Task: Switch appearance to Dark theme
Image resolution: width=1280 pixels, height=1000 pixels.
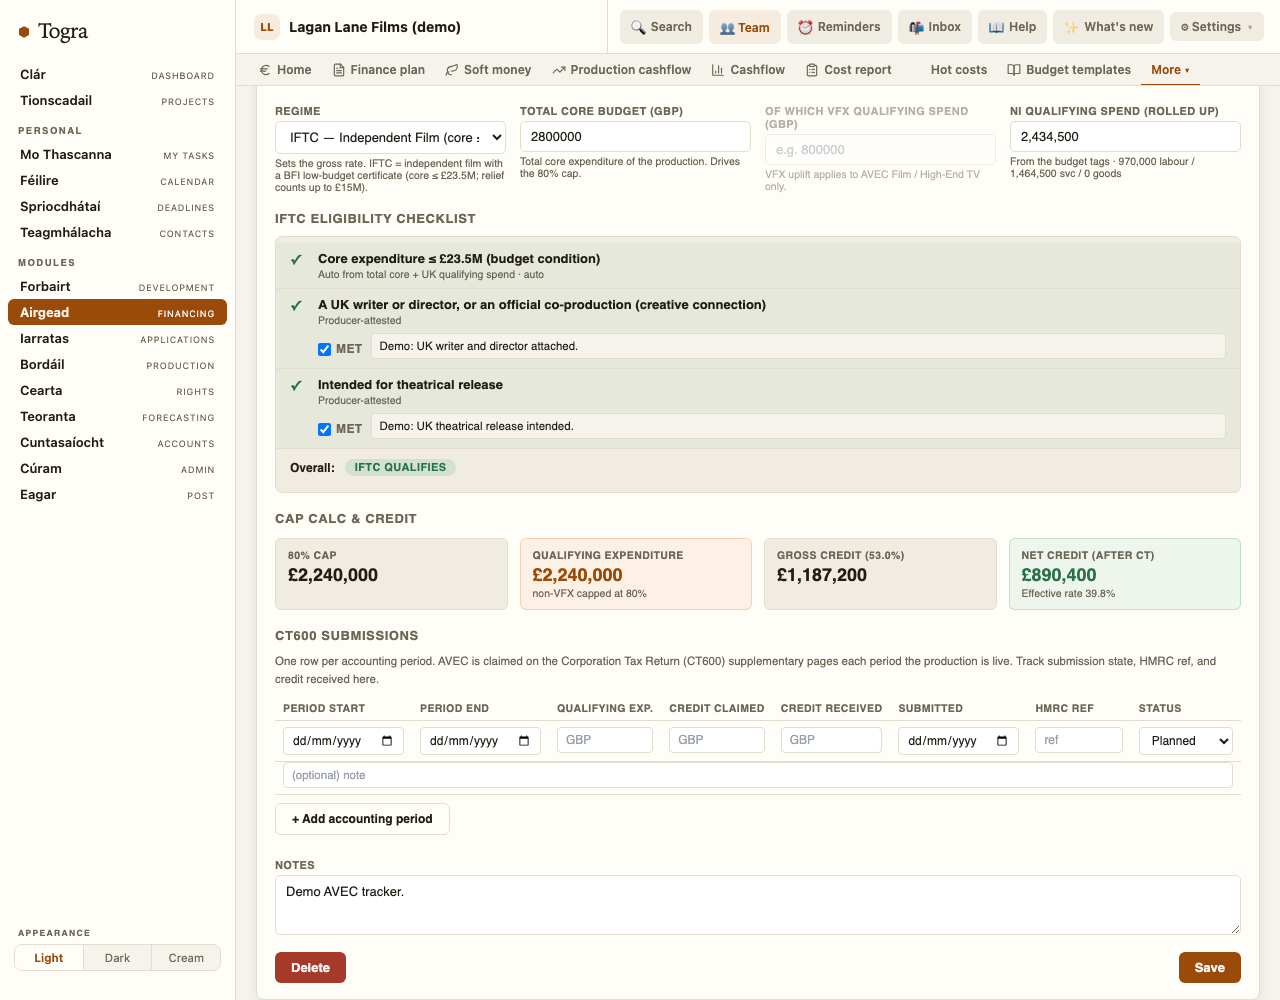Action: point(117,958)
